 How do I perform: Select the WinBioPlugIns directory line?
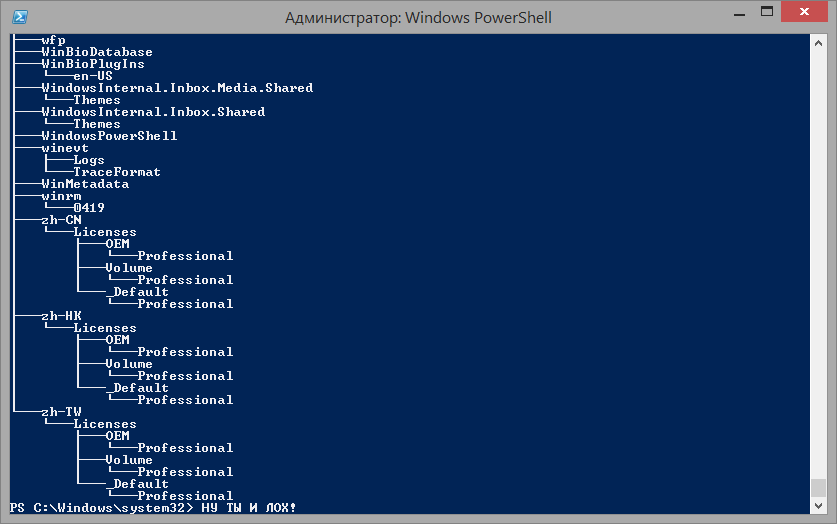click(92, 64)
